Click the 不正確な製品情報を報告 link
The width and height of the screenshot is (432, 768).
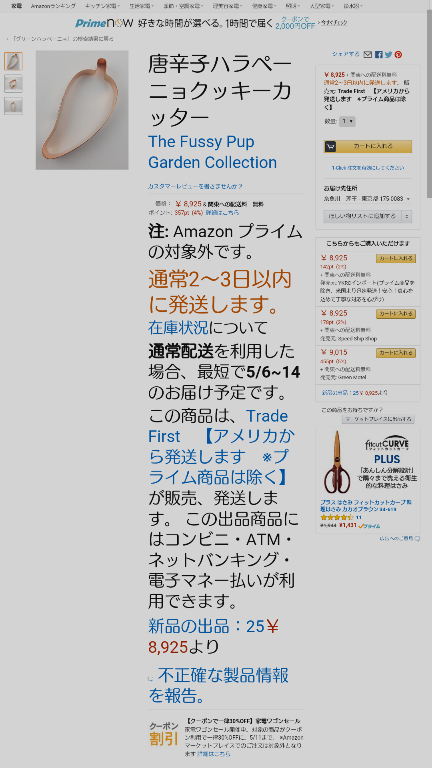tap(218, 685)
